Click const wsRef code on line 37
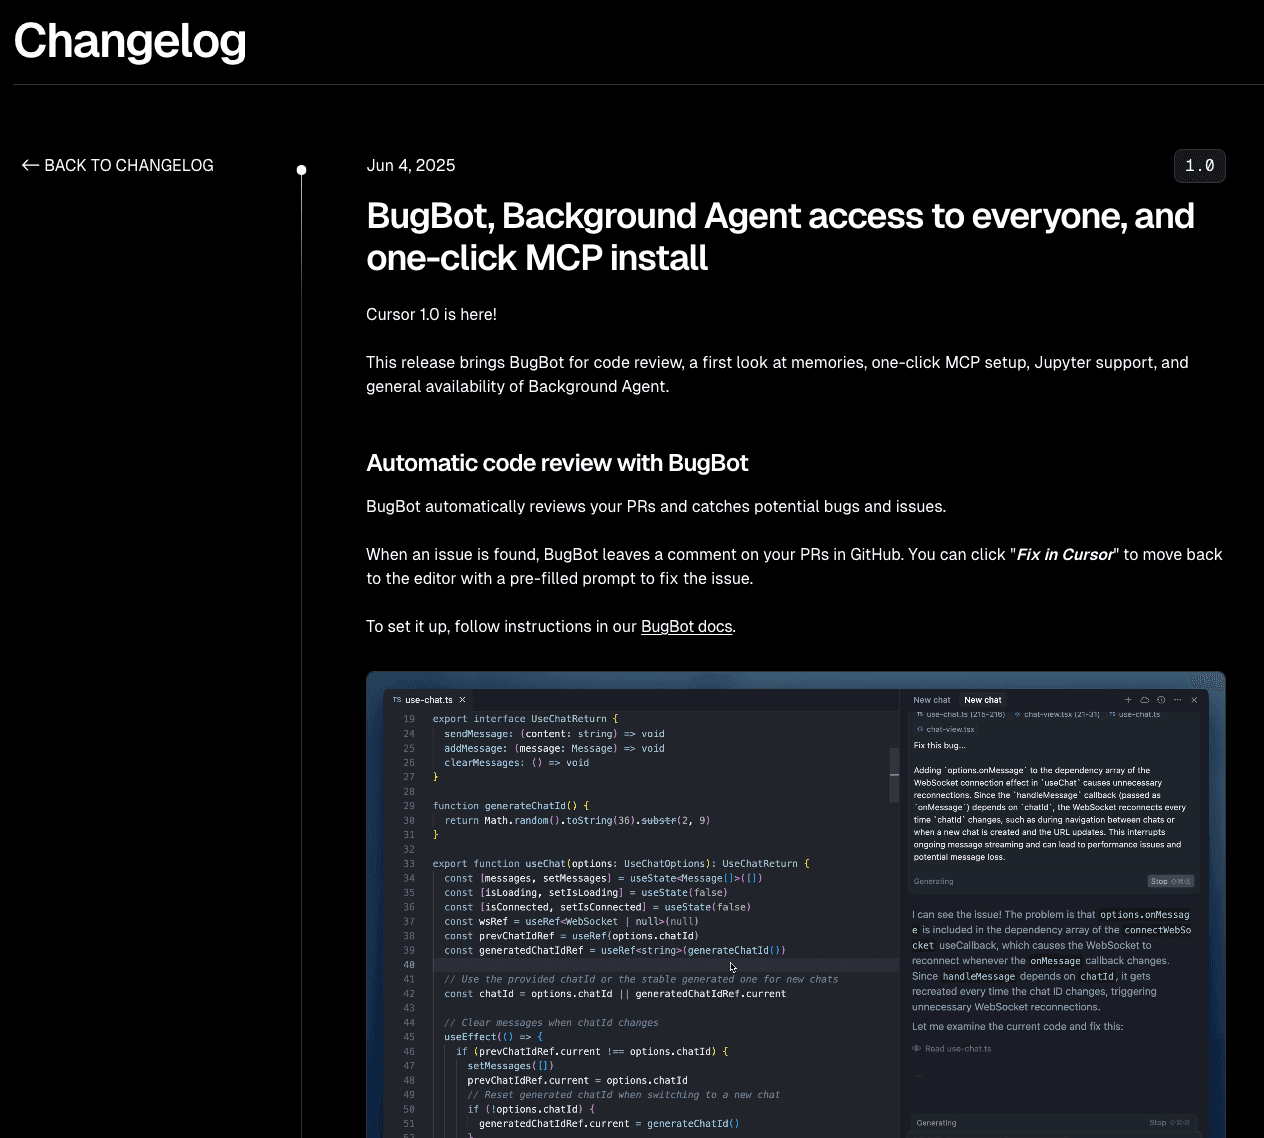 [x=571, y=922]
